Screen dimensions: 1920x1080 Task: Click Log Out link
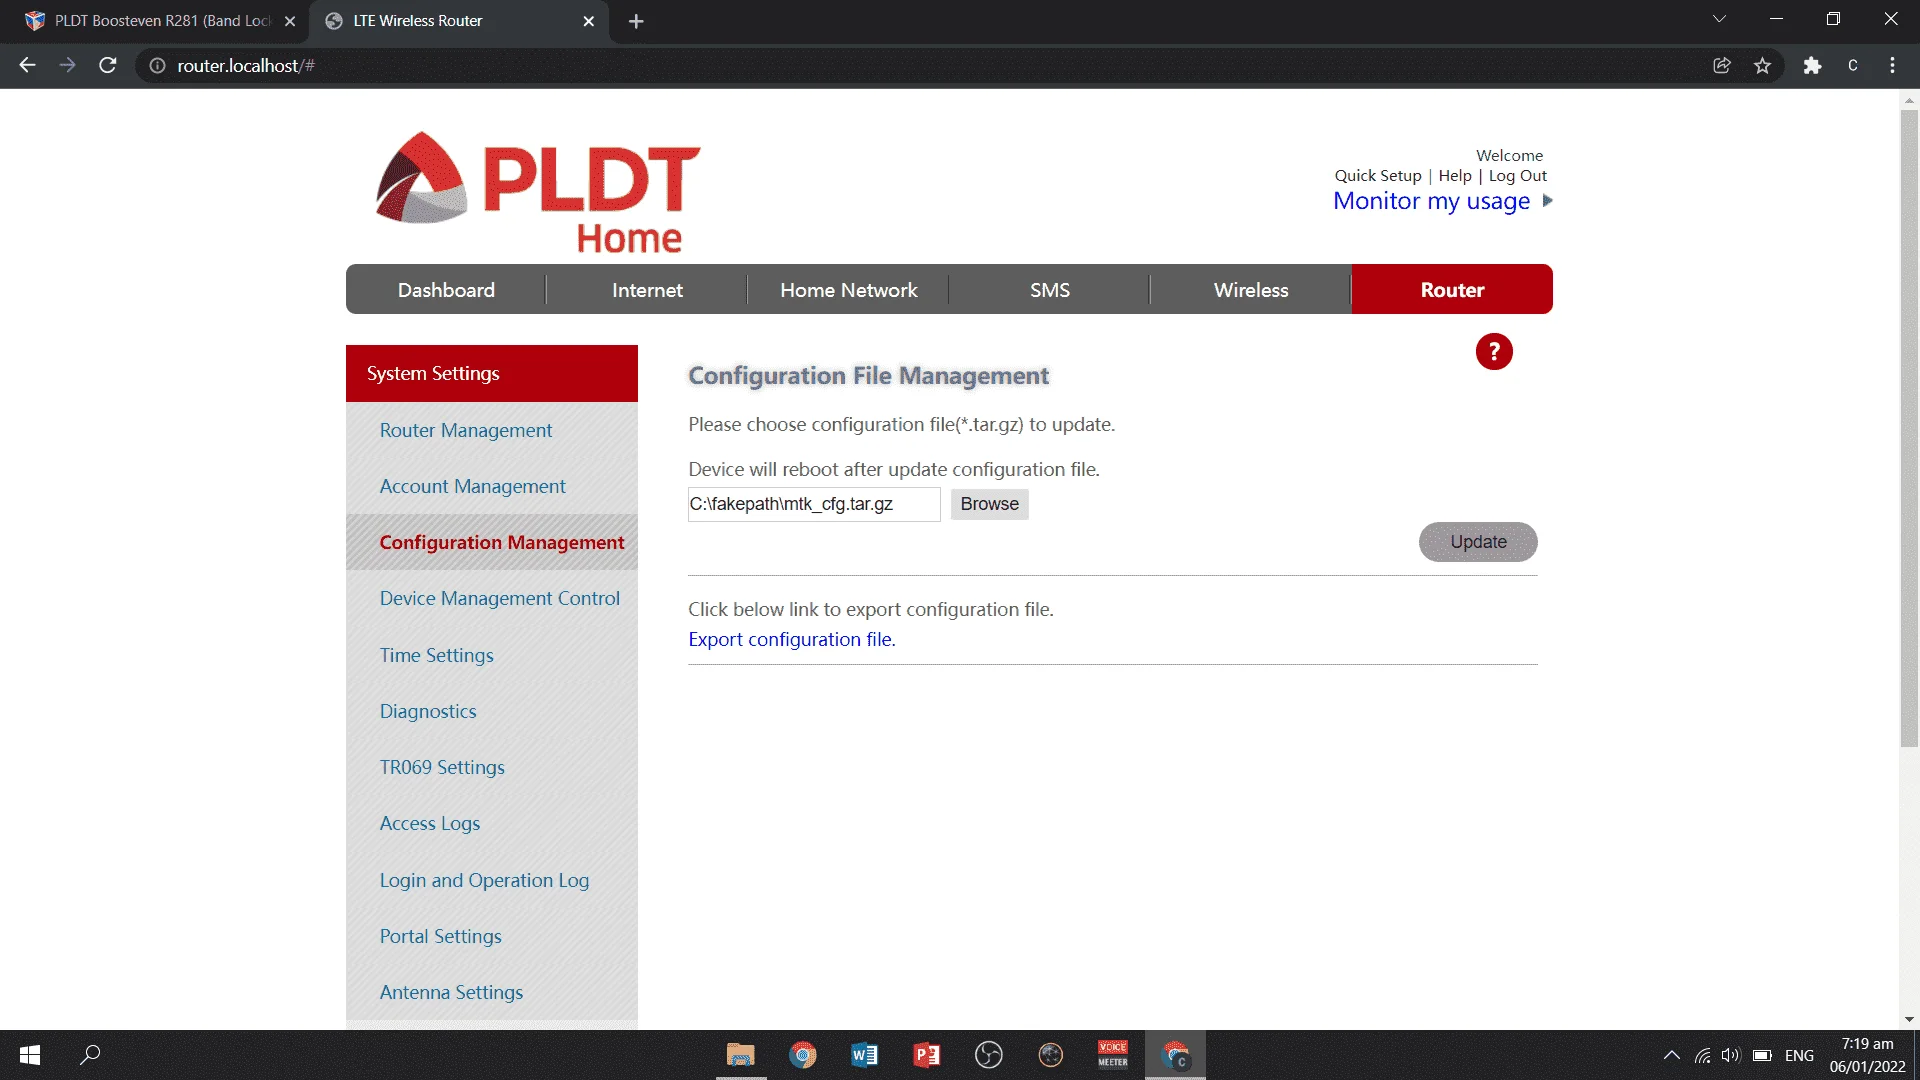(1517, 176)
